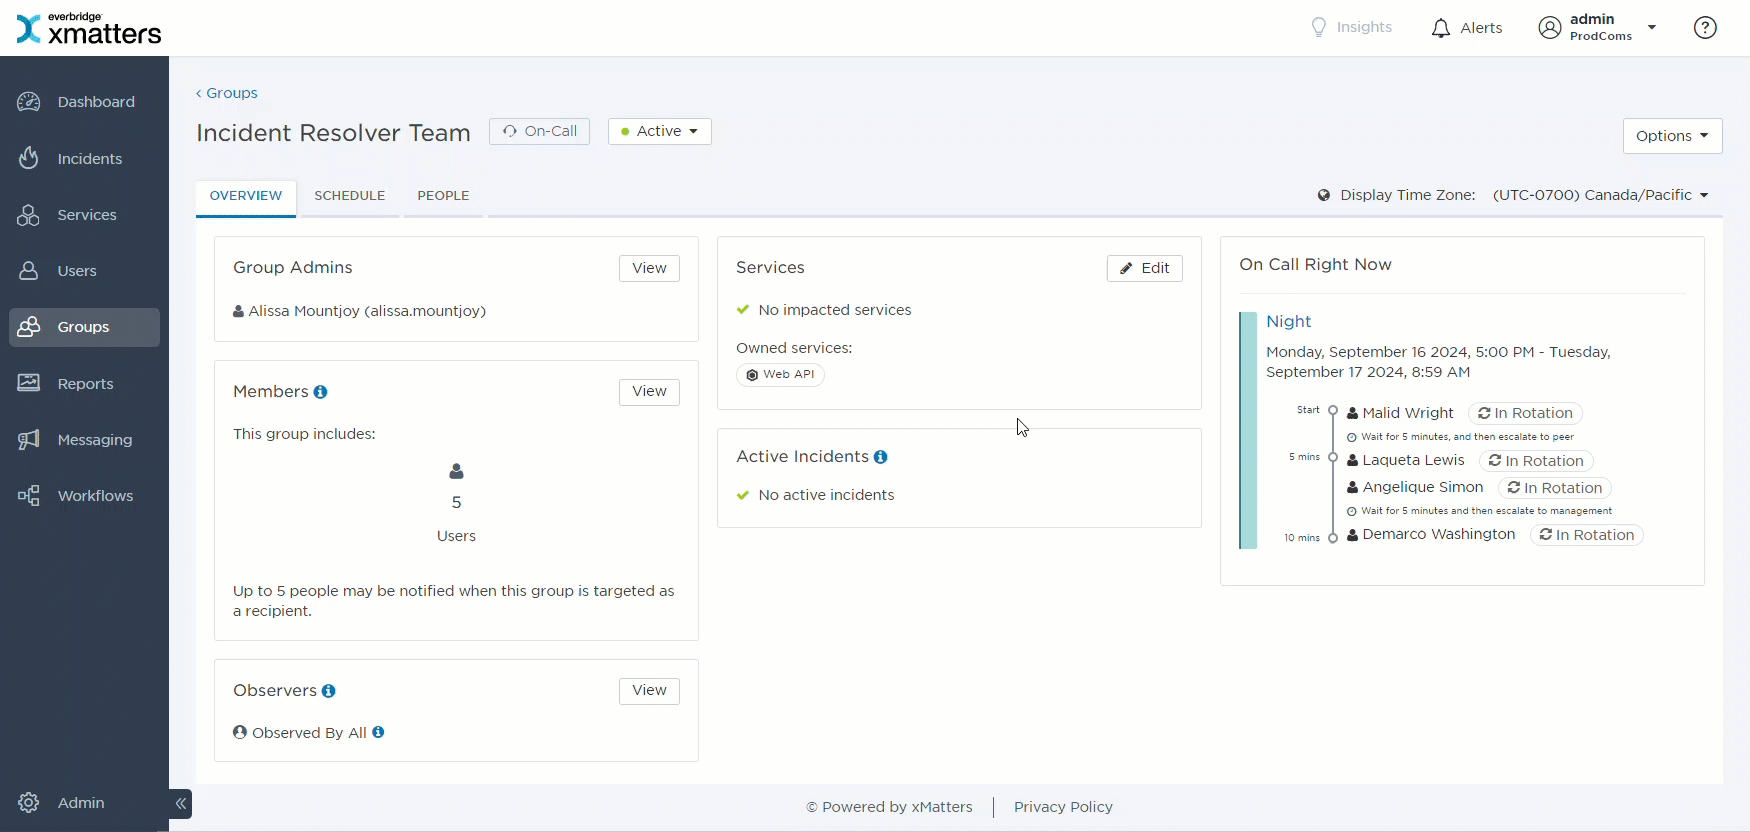Image resolution: width=1750 pixels, height=832 pixels.
Task: Click the Workflows icon in sidebar
Action: coord(29,496)
